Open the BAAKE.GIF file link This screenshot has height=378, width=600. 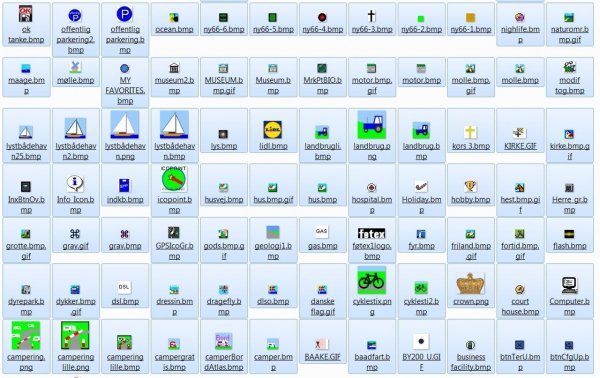[322, 357]
